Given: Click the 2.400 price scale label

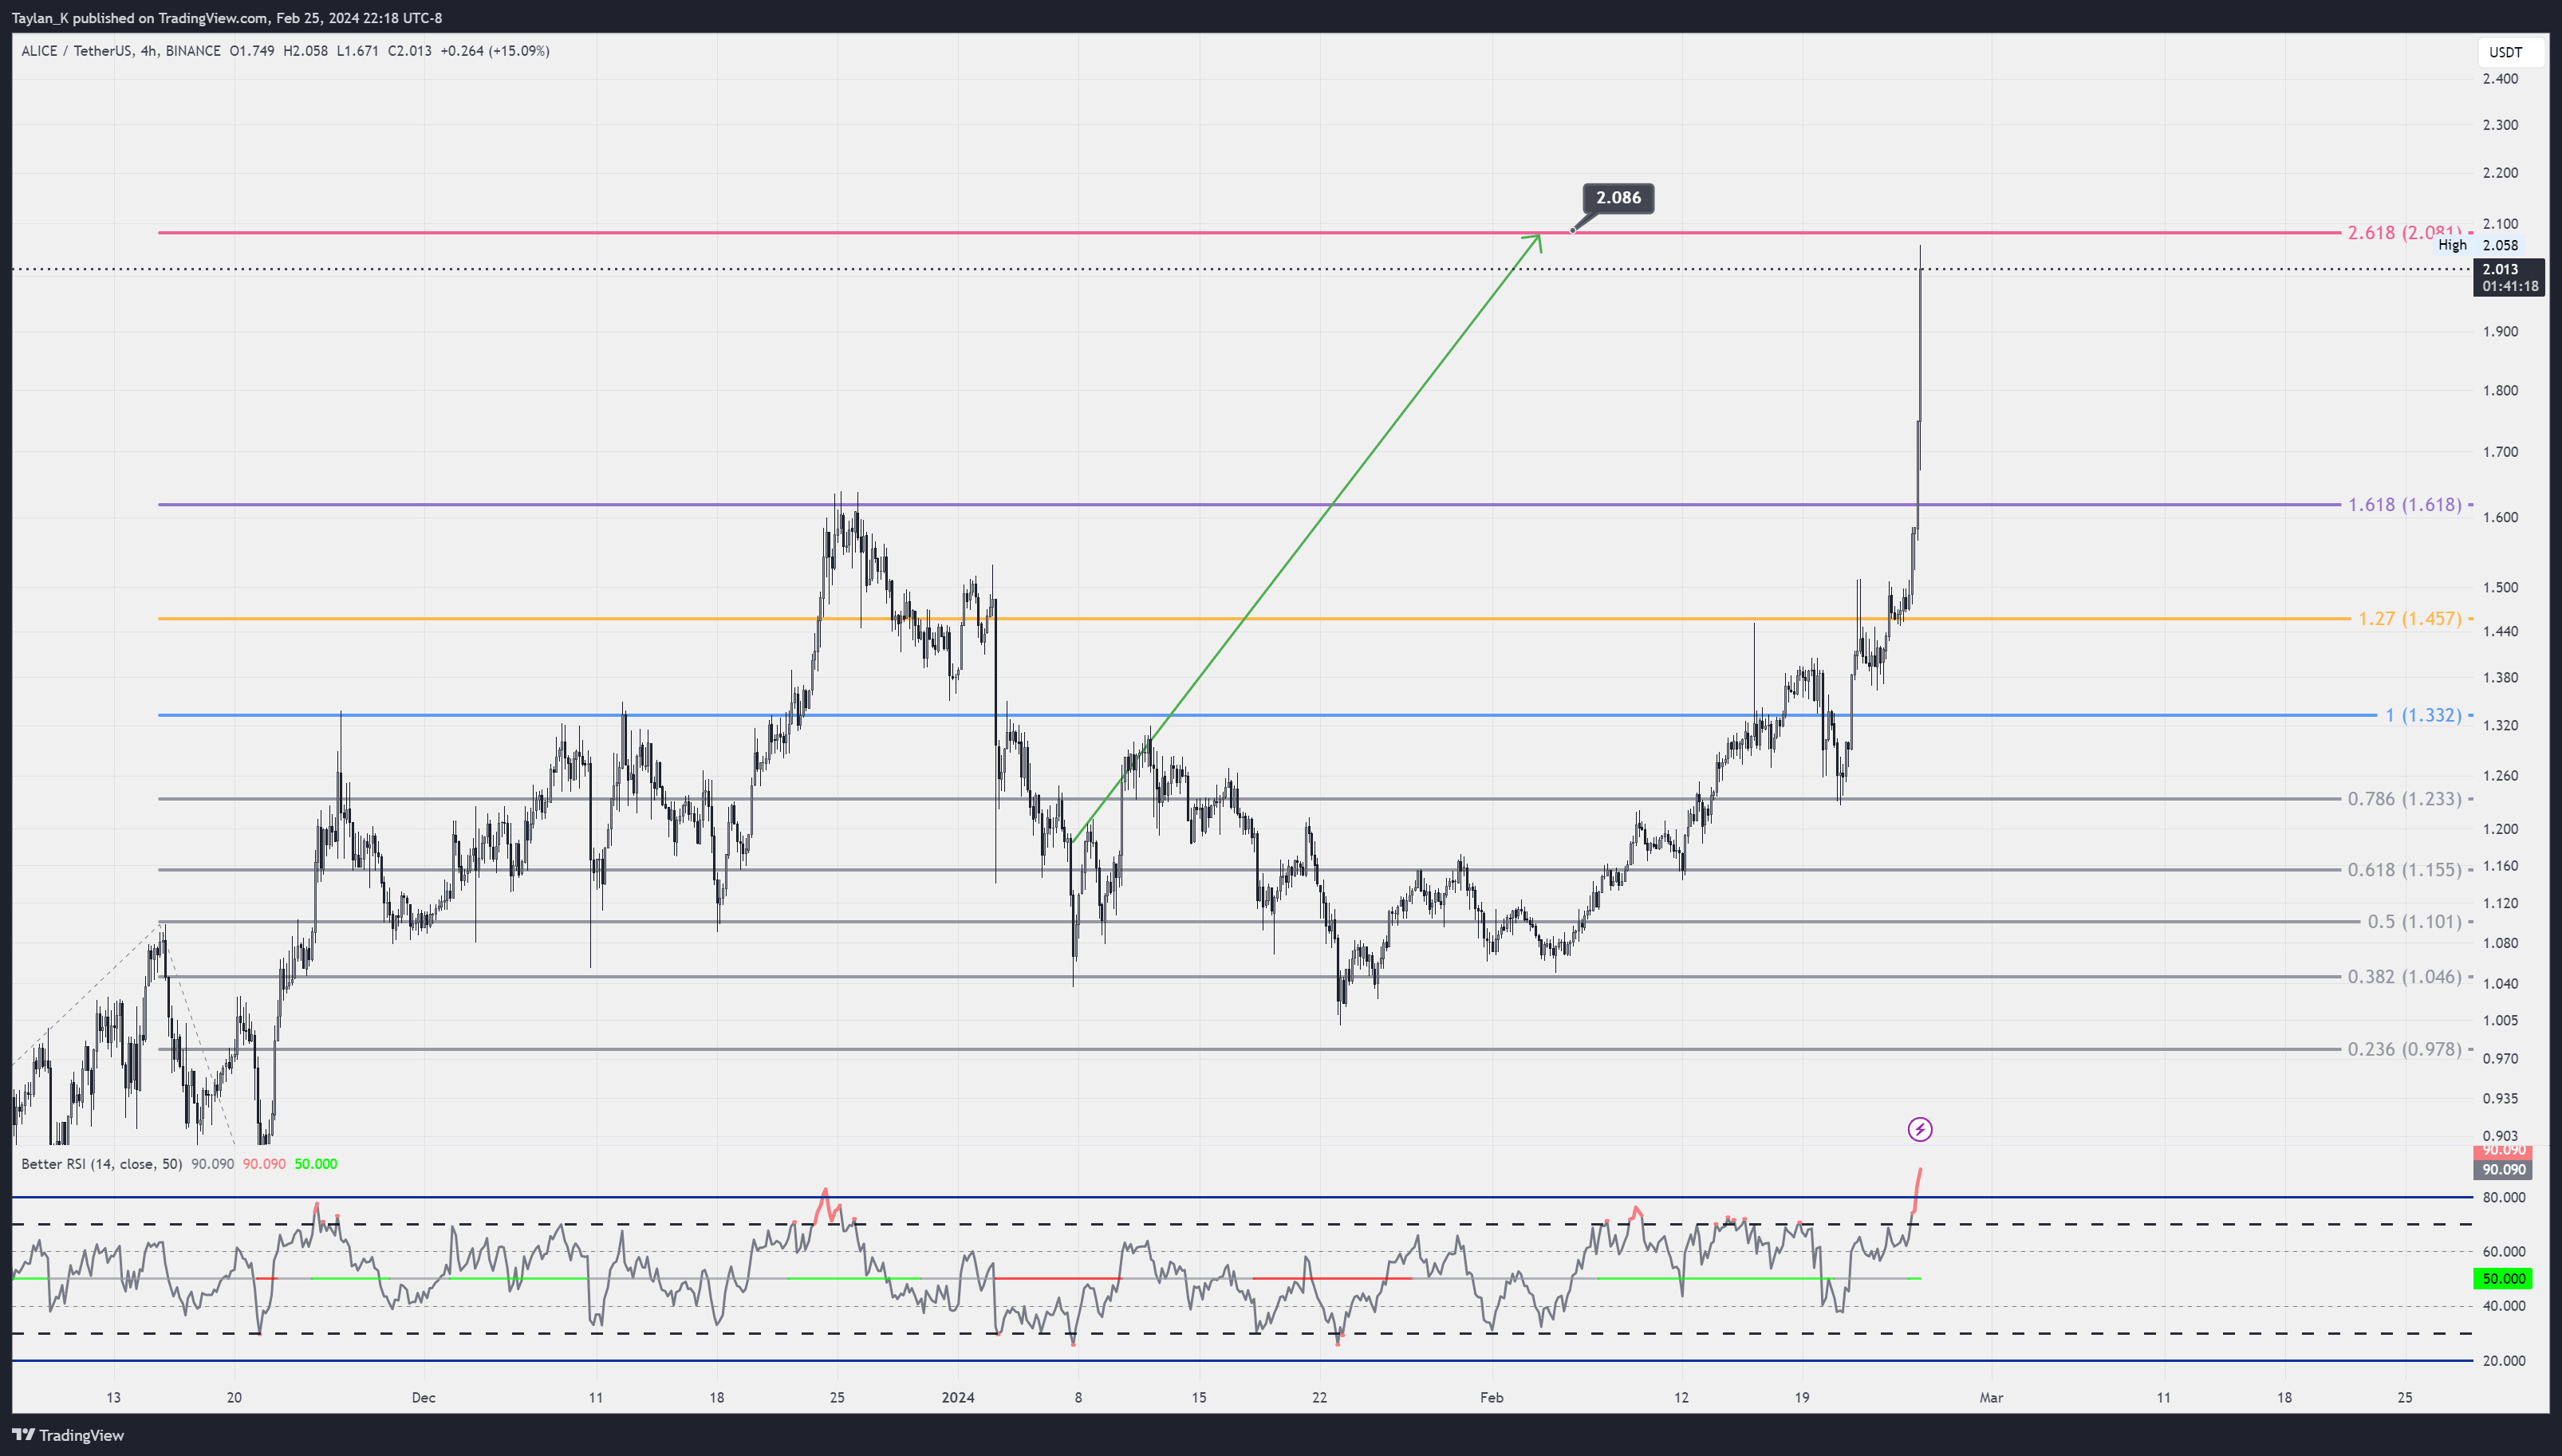Looking at the screenshot, I should [2500, 79].
